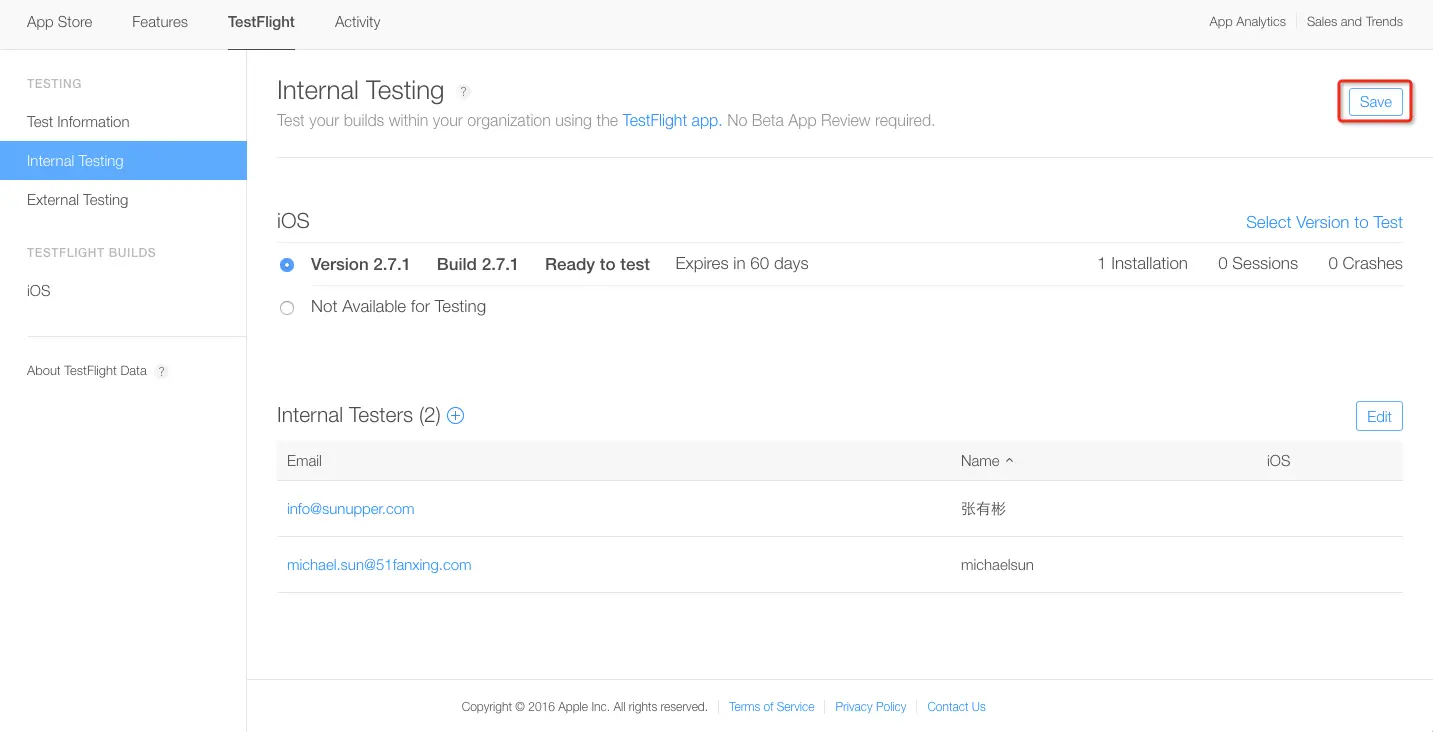Click the Save button
1433x732 pixels.
(x=1375, y=102)
